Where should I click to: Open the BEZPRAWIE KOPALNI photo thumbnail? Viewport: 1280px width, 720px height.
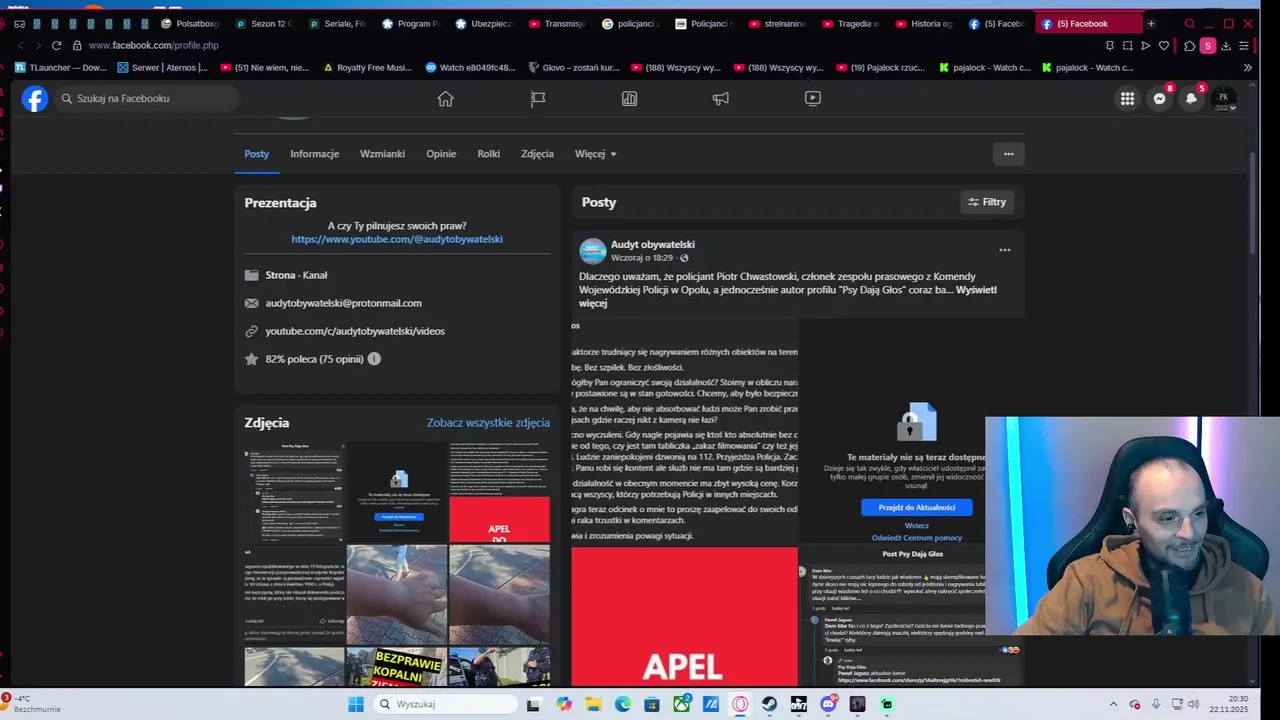pos(396,667)
